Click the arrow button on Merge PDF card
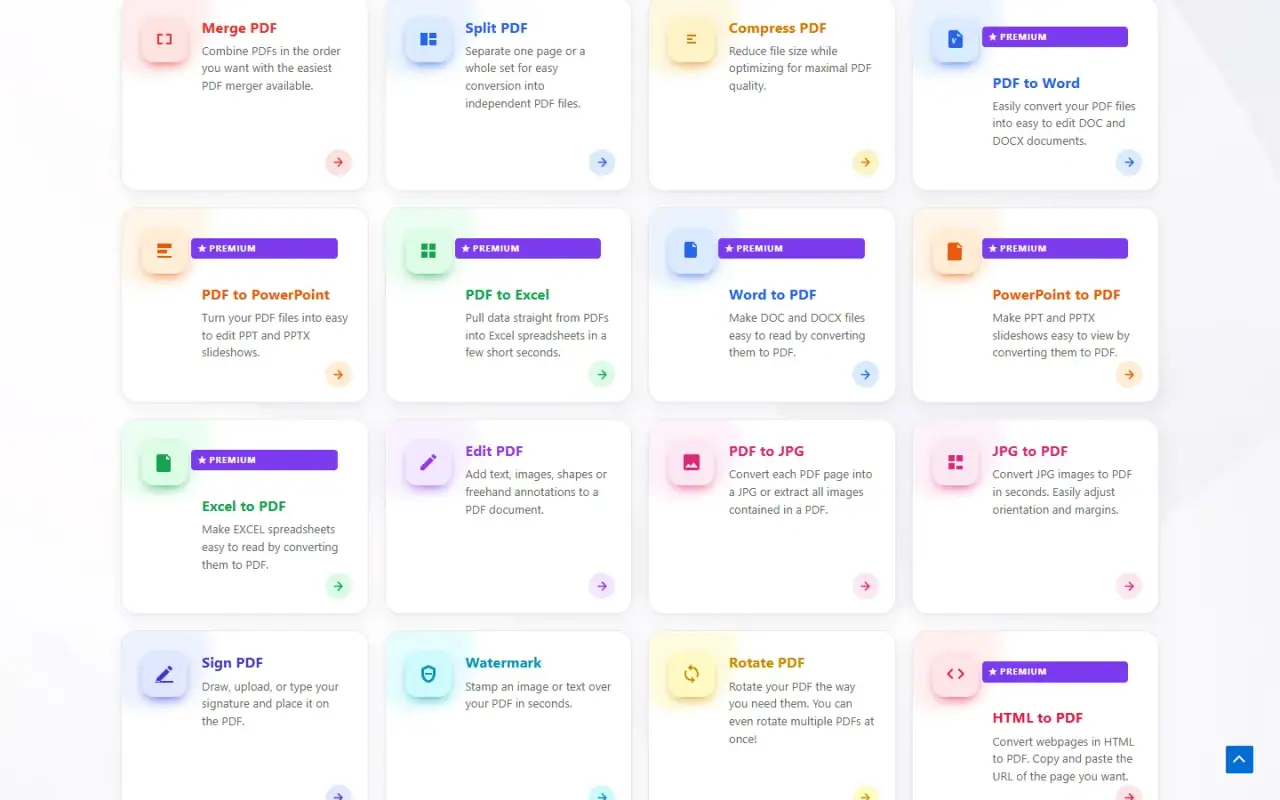 coord(338,162)
